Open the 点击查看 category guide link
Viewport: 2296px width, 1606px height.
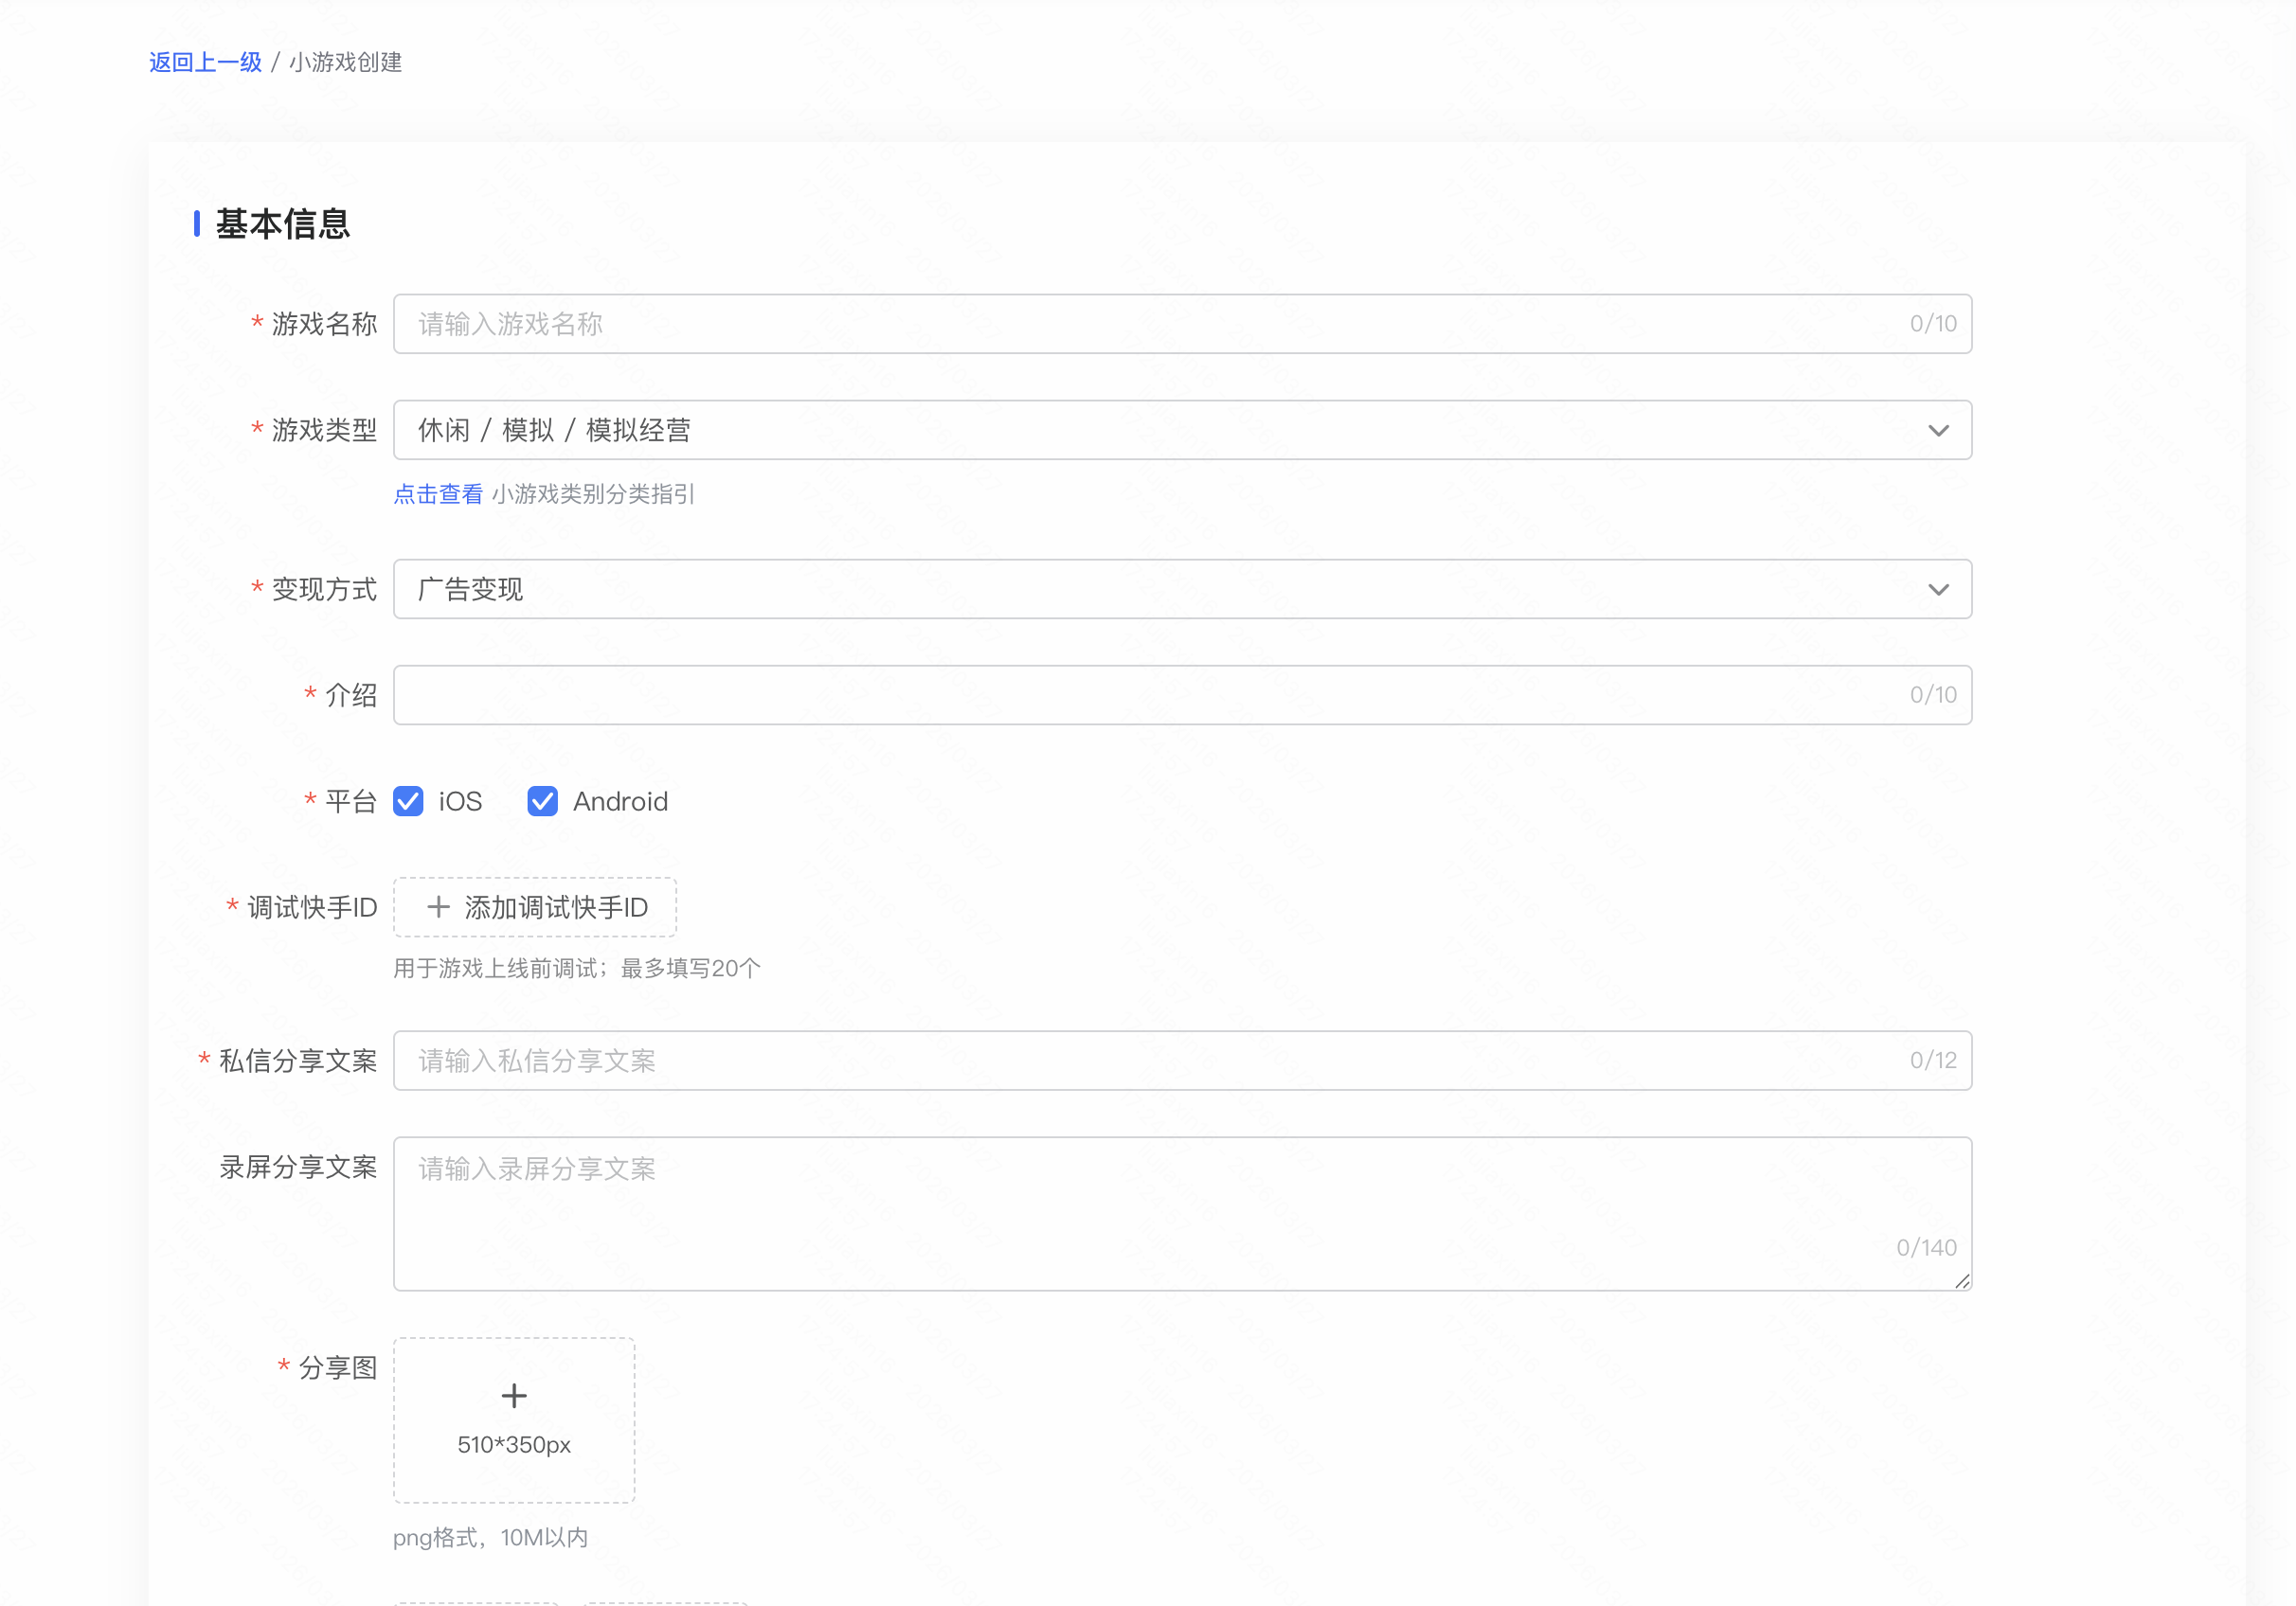[438, 494]
